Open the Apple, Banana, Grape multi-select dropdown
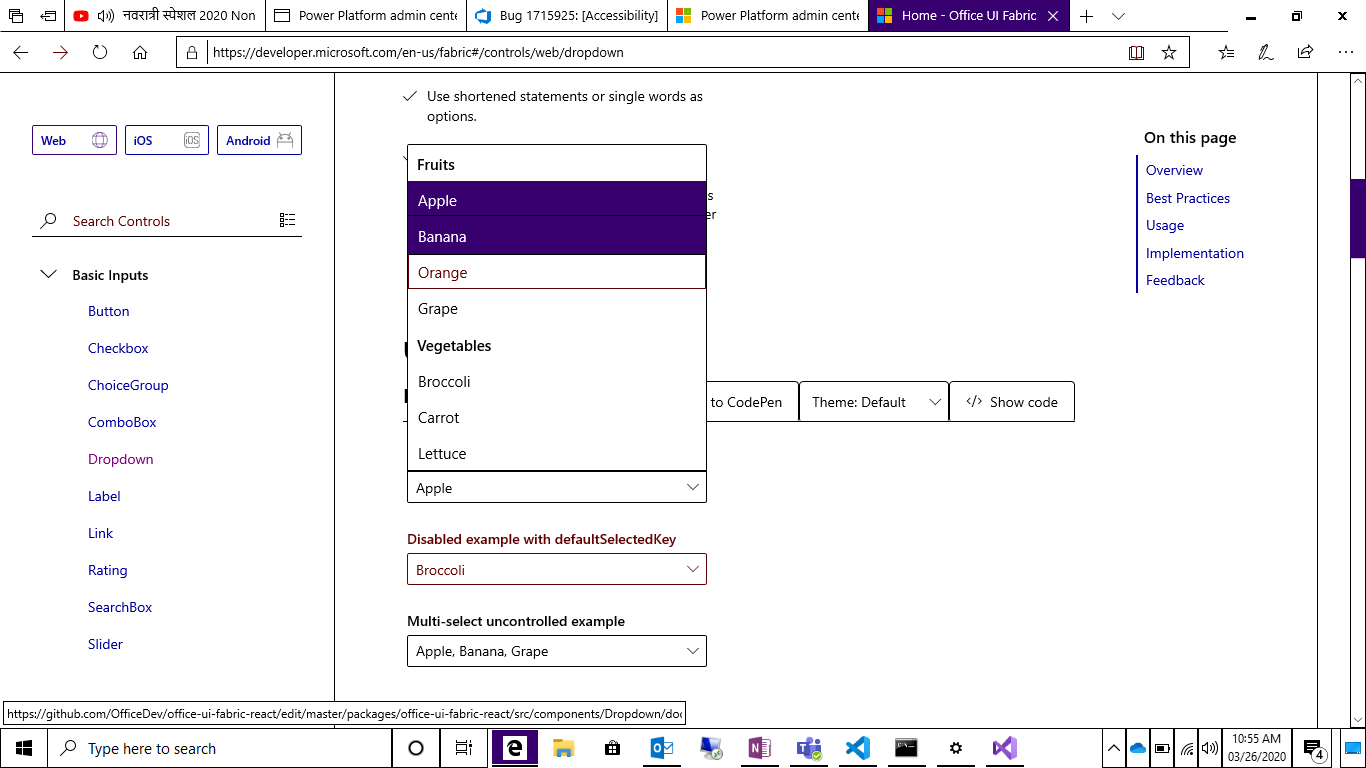Screen dimensions: 1366x768 pyautogui.click(x=557, y=651)
